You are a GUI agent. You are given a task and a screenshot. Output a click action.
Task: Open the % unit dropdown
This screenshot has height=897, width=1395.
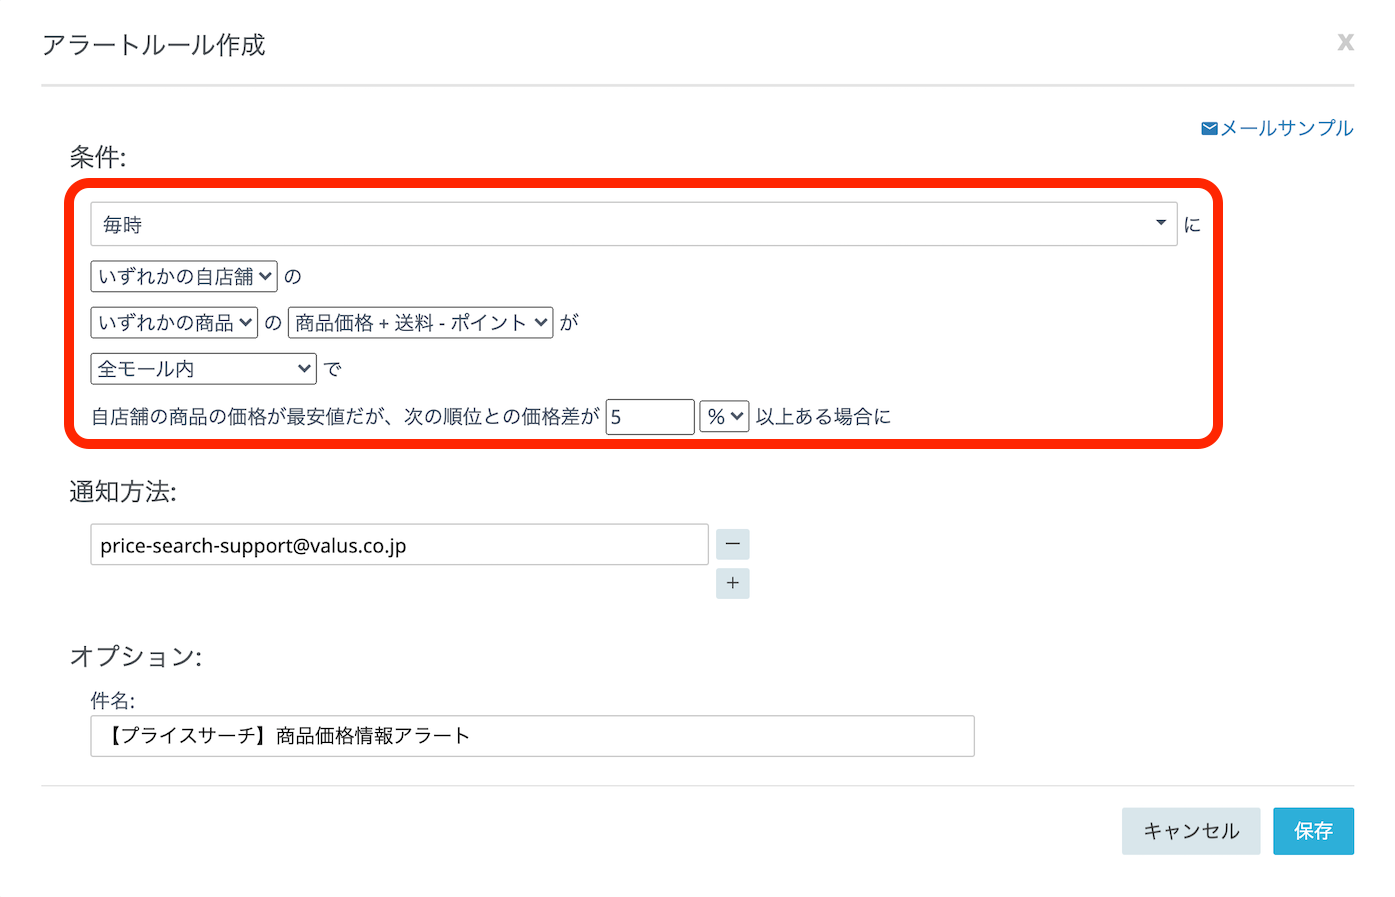(724, 416)
